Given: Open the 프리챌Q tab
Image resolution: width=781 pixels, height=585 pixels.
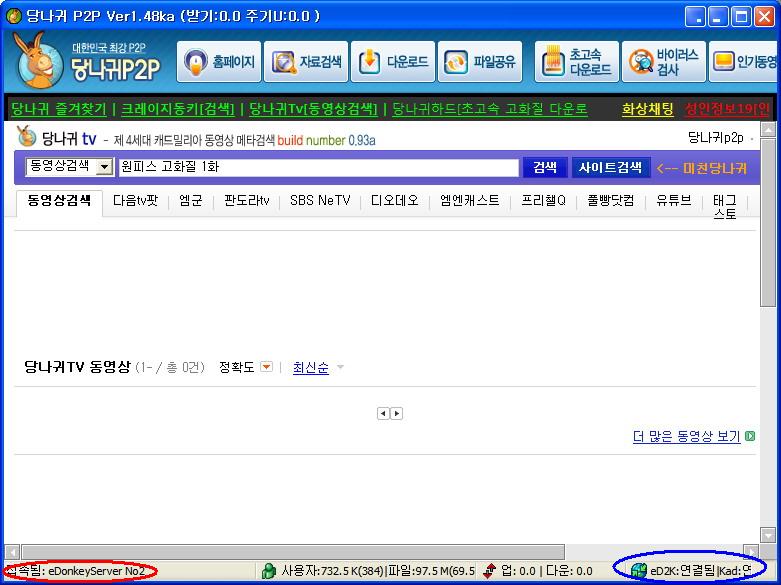Looking at the screenshot, I should 543,200.
